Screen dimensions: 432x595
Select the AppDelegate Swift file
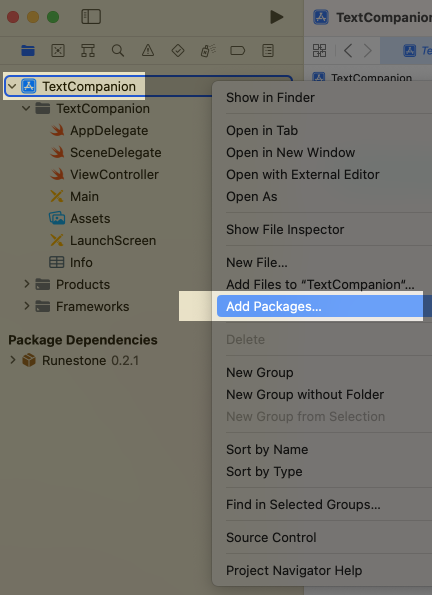[x=99, y=131]
